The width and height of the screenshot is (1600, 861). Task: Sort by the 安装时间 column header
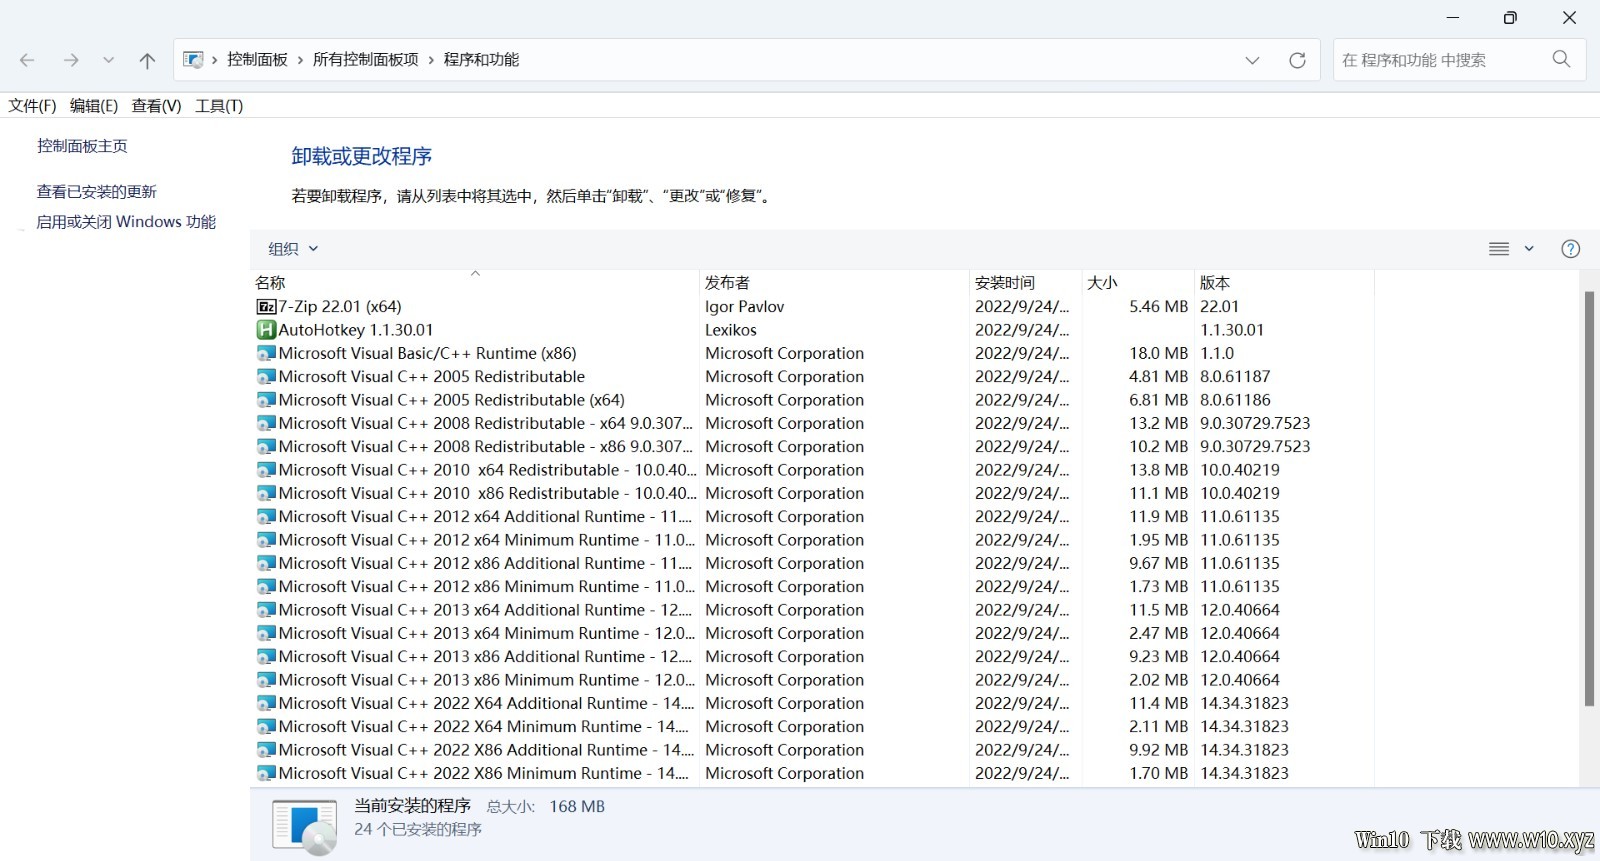(x=1025, y=283)
